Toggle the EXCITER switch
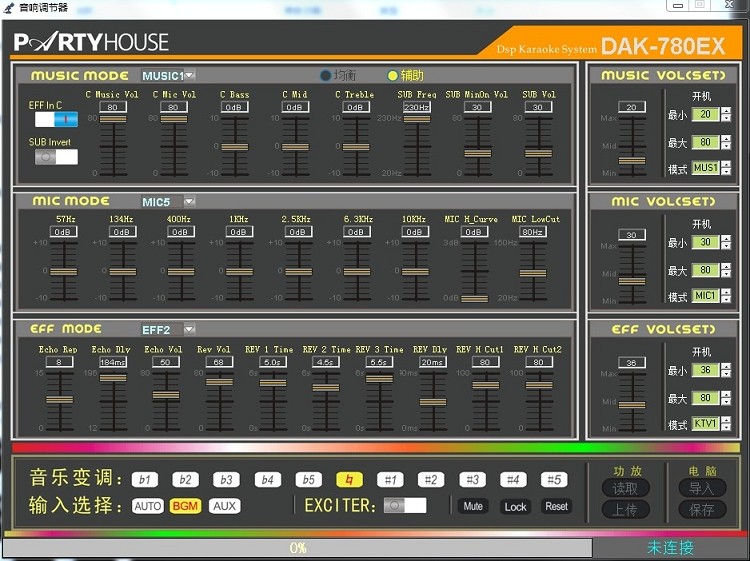Viewport: 750px width, 561px height. point(405,506)
